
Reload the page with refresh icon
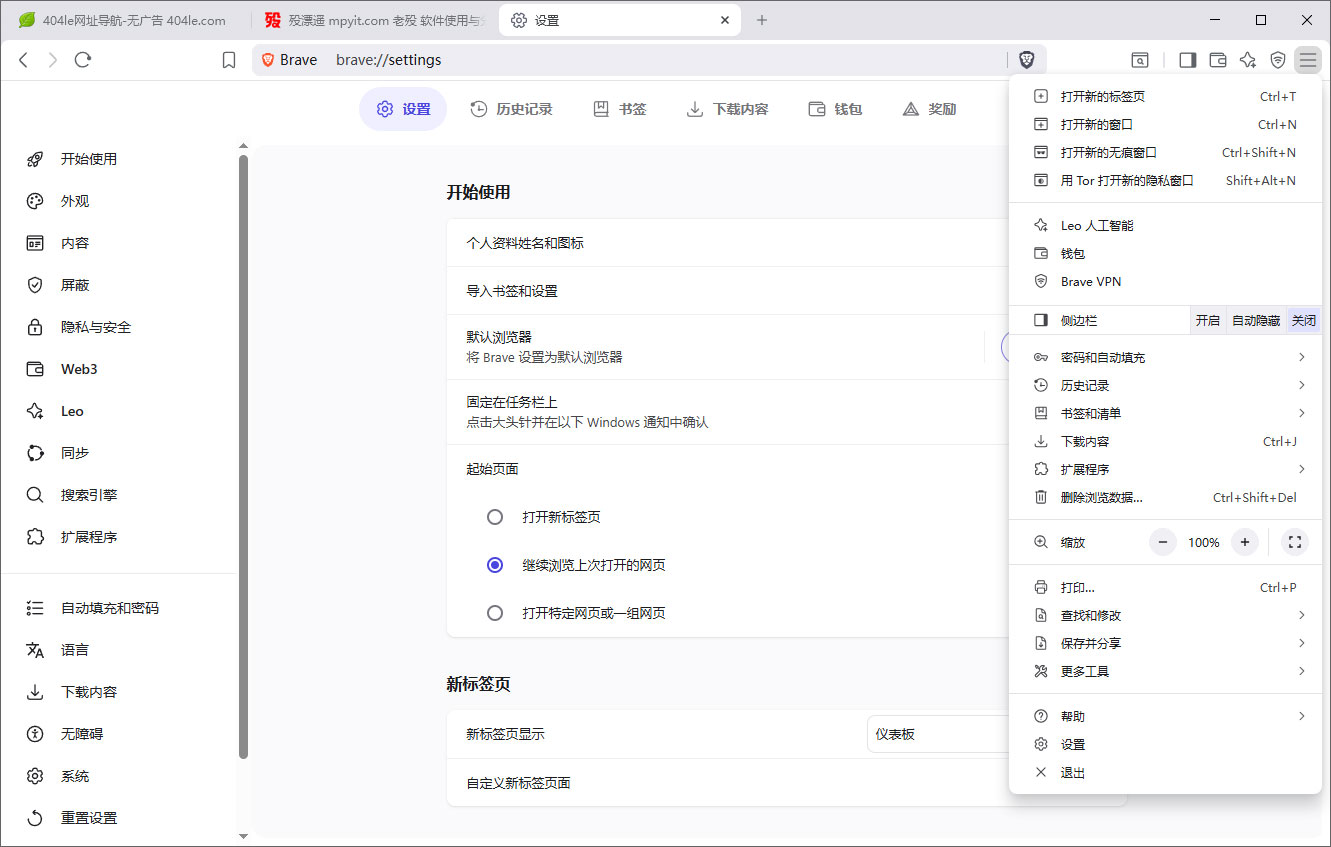pyautogui.click(x=83, y=60)
